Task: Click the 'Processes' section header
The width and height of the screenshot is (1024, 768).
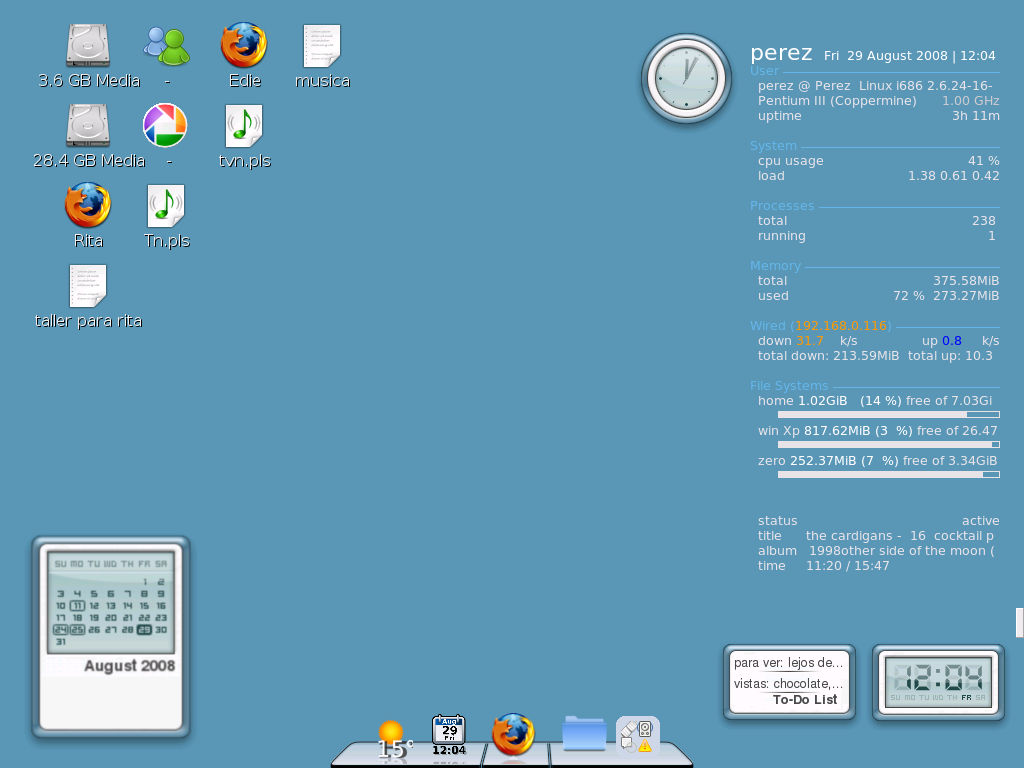Action: click(782, 206)
